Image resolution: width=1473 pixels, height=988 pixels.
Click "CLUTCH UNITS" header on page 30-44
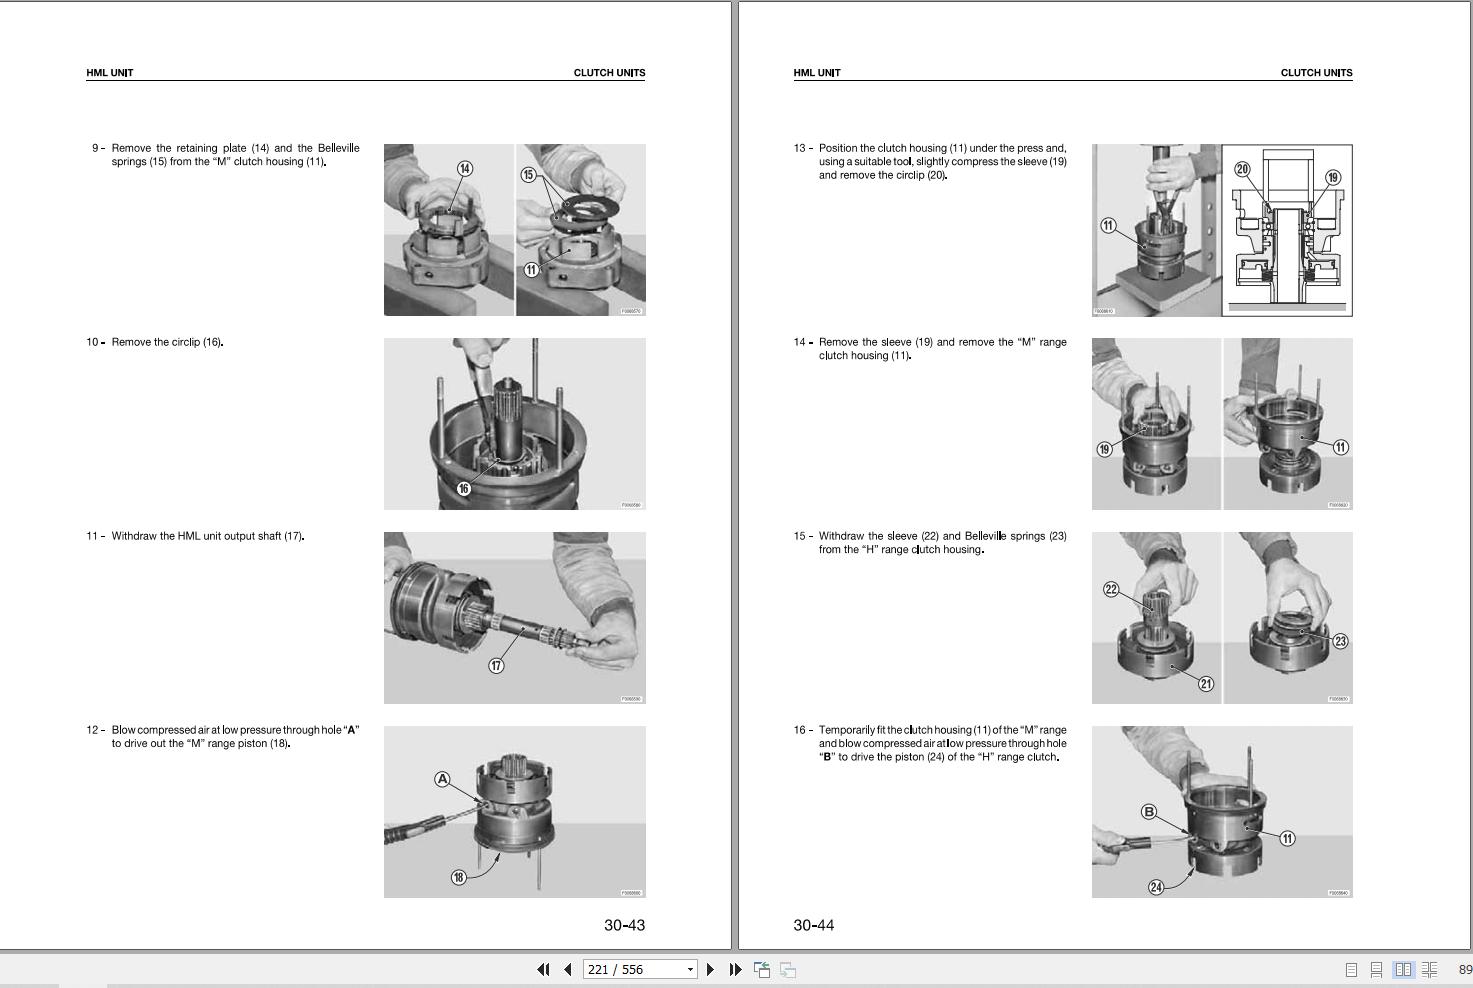1316,73
